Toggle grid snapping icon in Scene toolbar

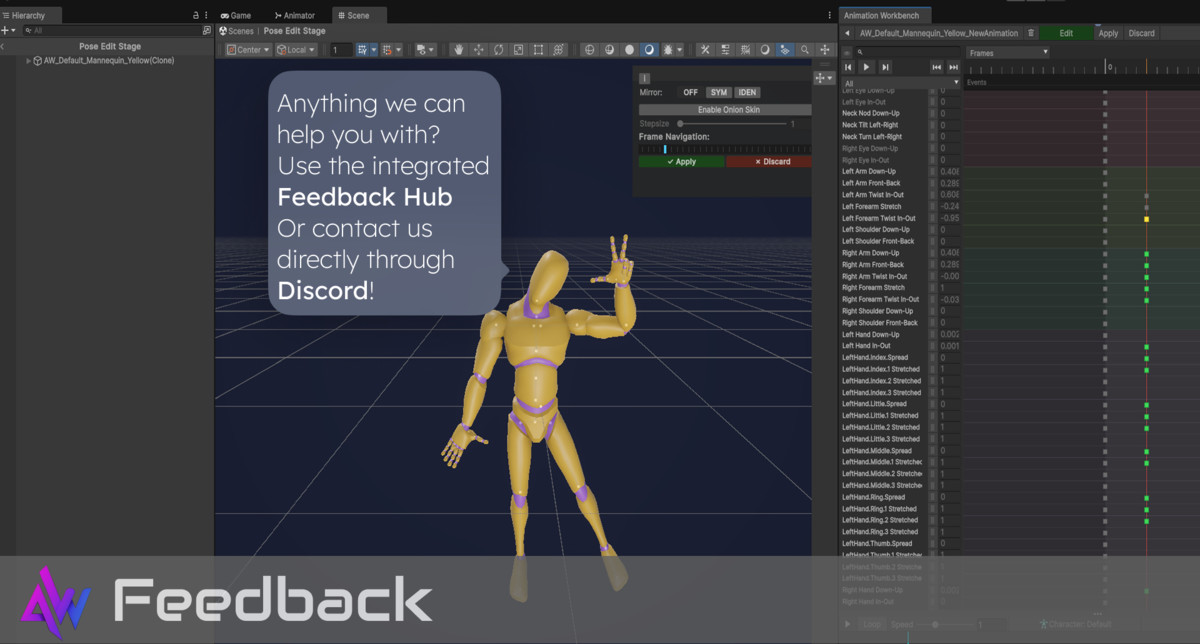tap(363, 50)
